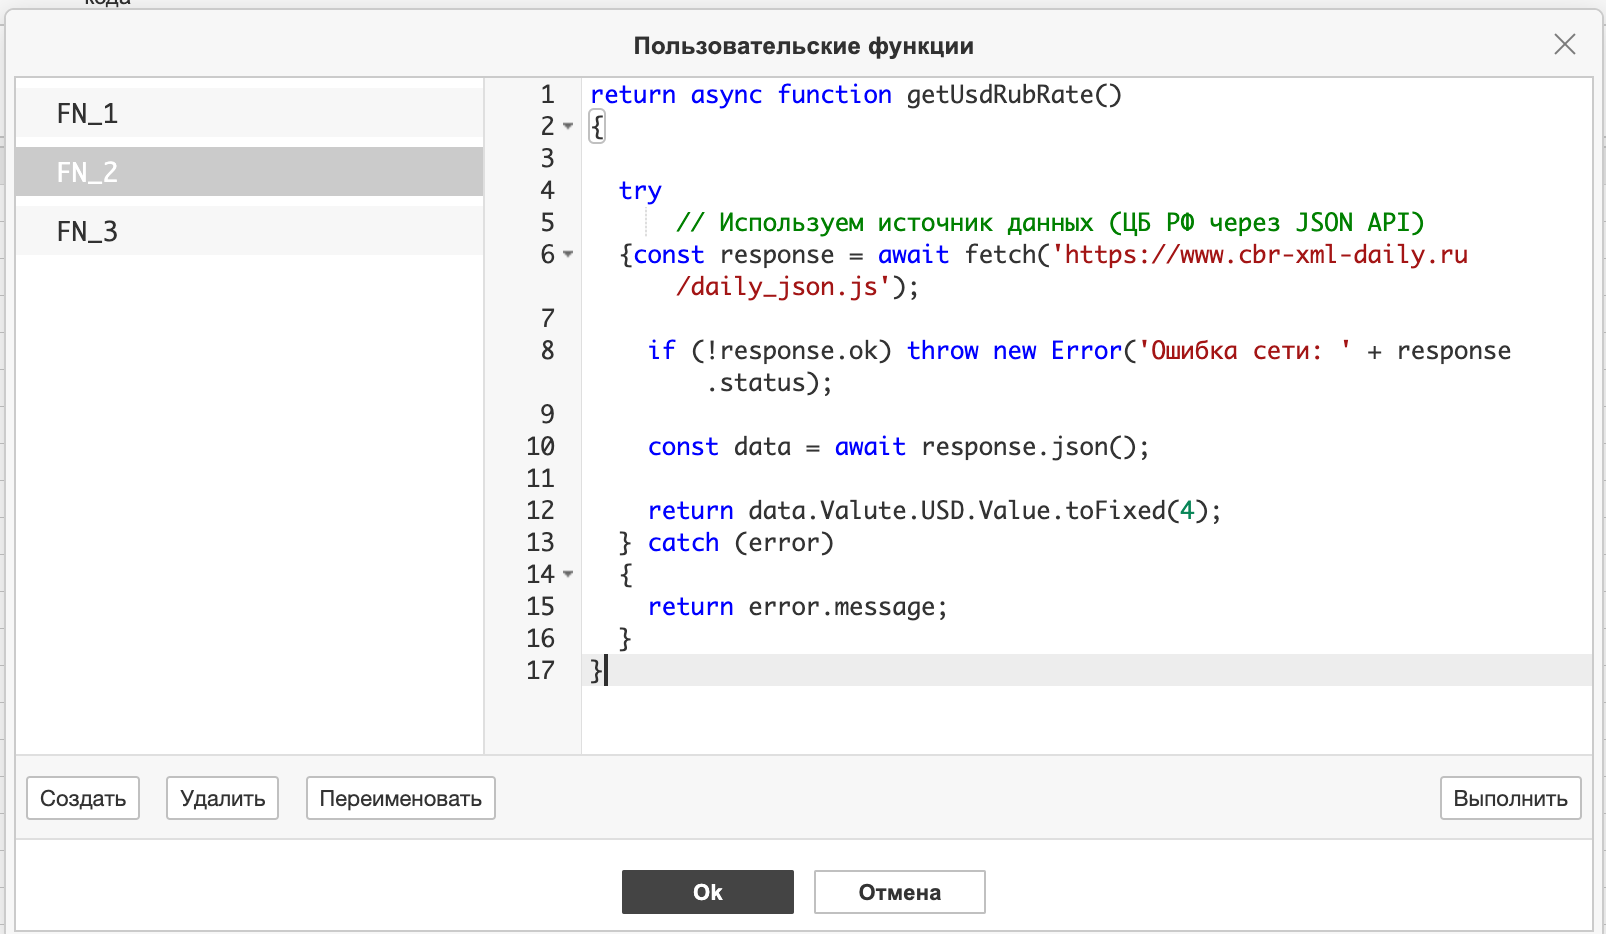The height and width of the screenshot is (934, 1606).
Task: Close the Пользовательские функции dialog
Action: (x=1565, y=44)
